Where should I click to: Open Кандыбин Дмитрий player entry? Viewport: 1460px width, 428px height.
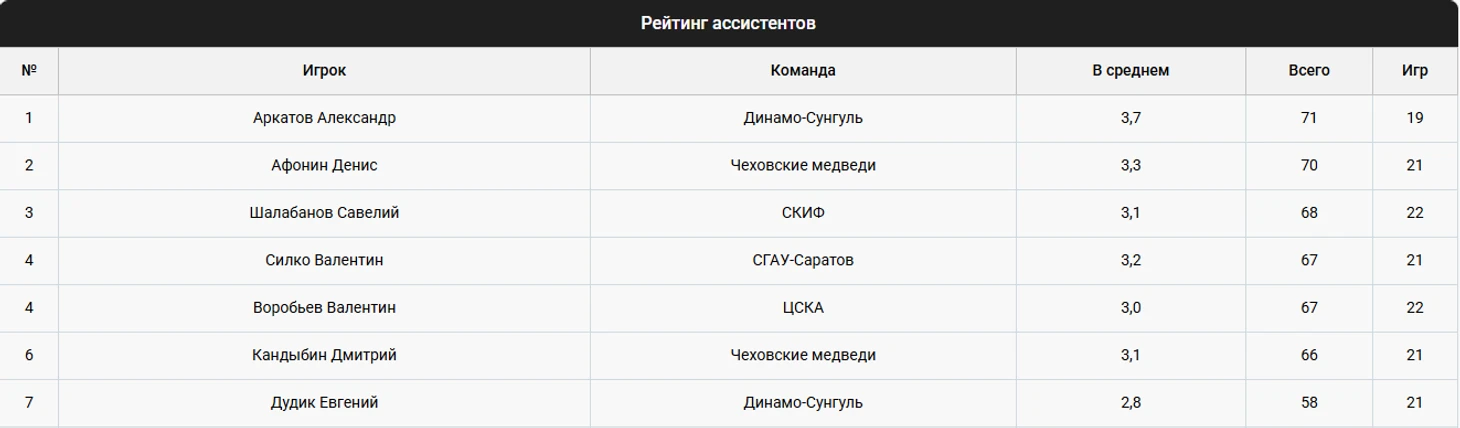(324, 355)
